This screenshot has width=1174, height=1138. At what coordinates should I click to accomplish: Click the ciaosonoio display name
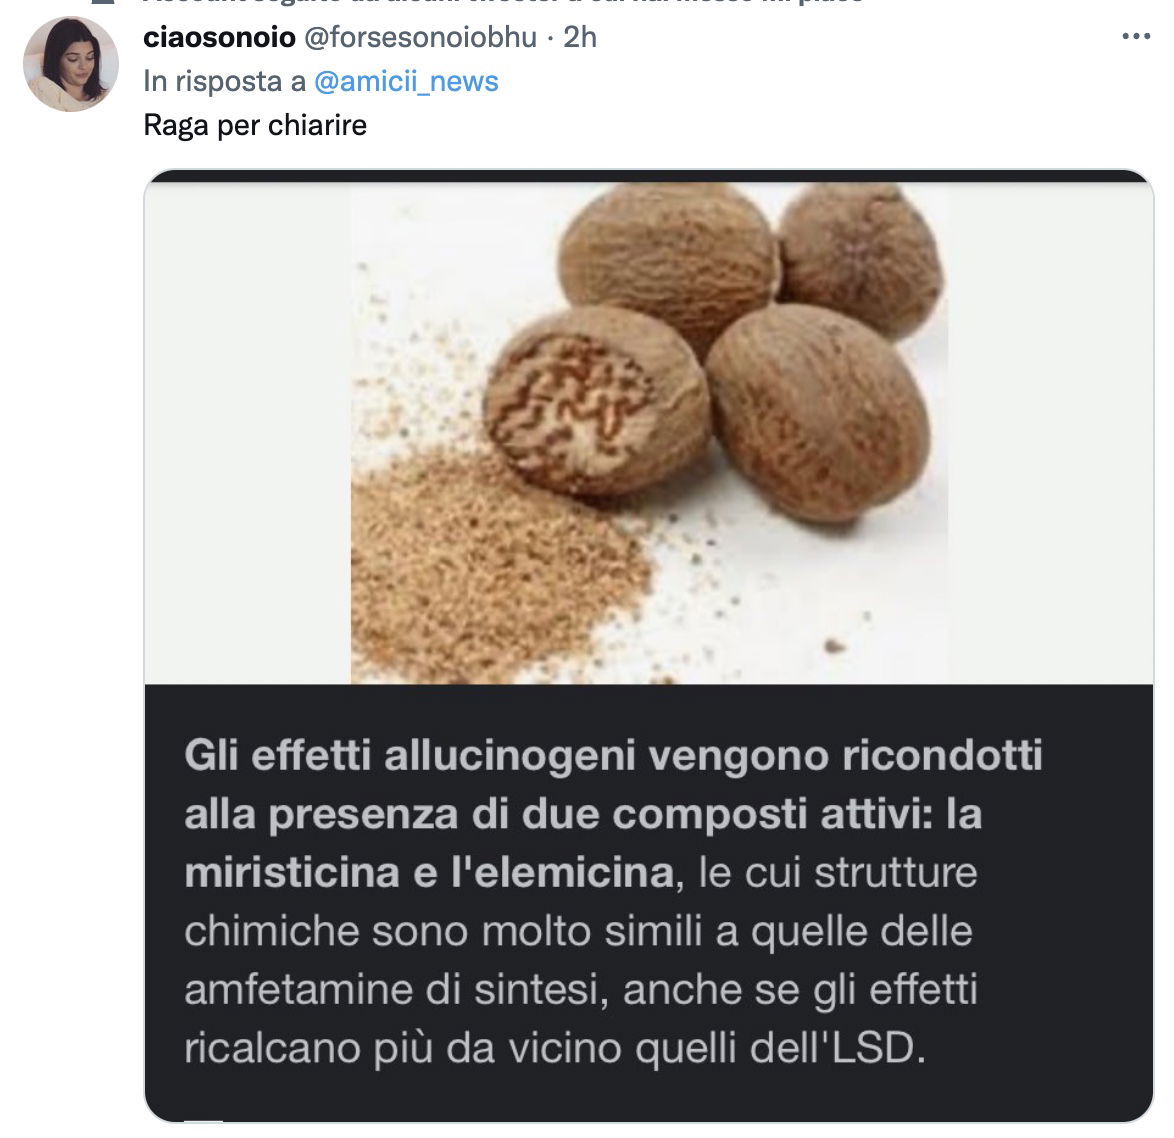[219, 37]
